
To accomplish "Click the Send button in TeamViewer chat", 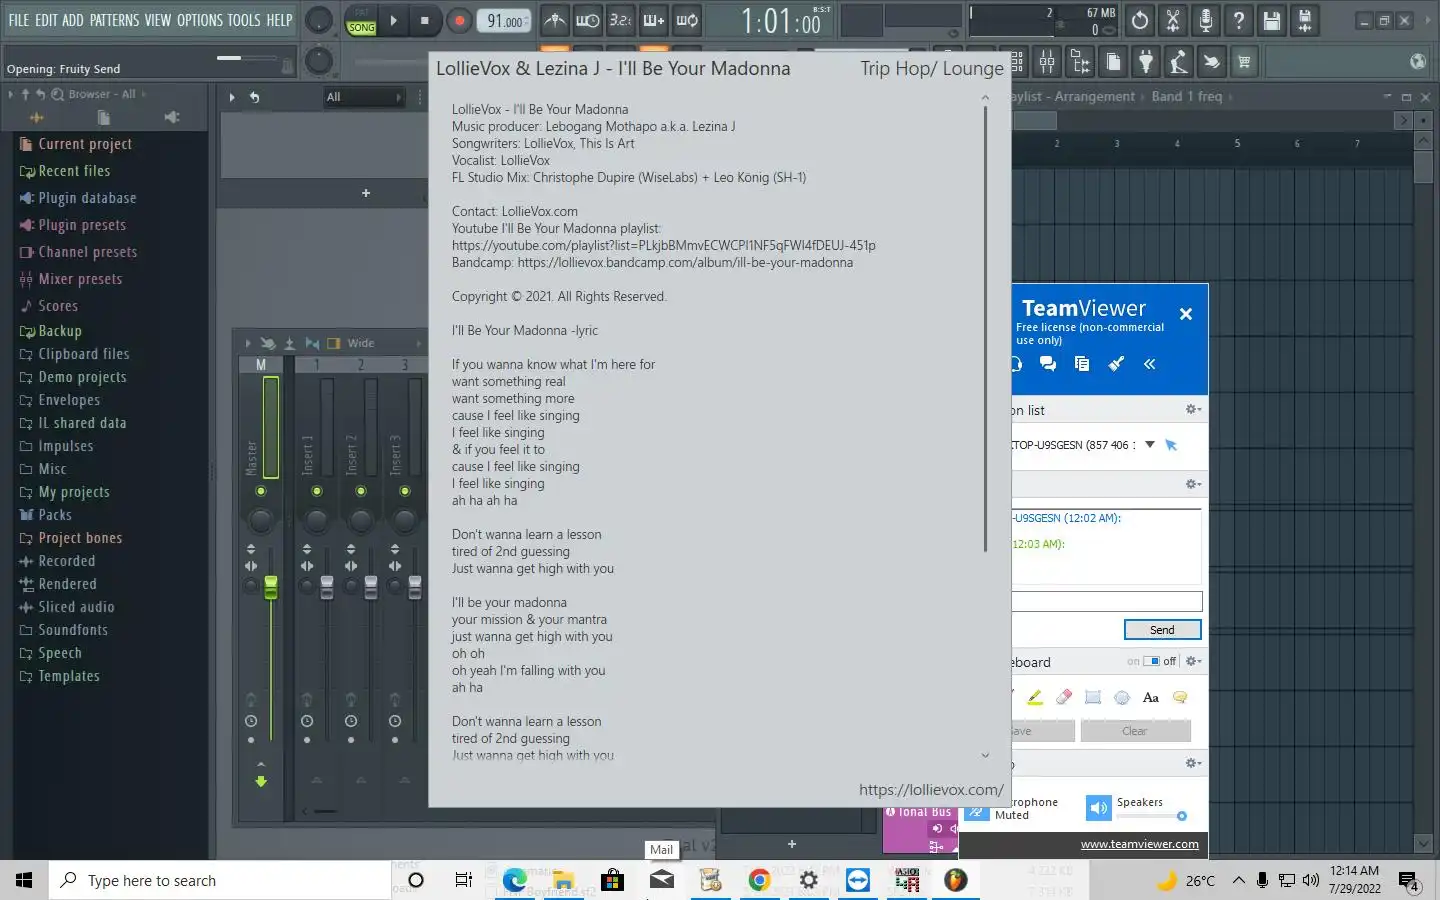I will 1162,630.
